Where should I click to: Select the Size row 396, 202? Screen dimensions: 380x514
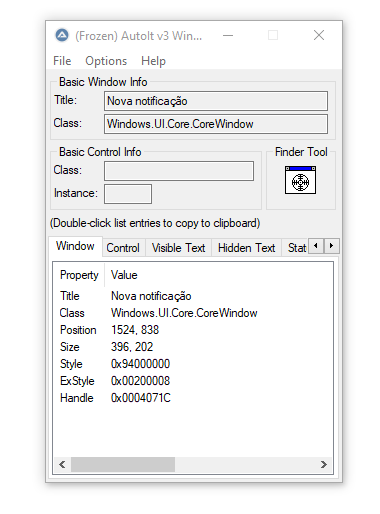193,347
